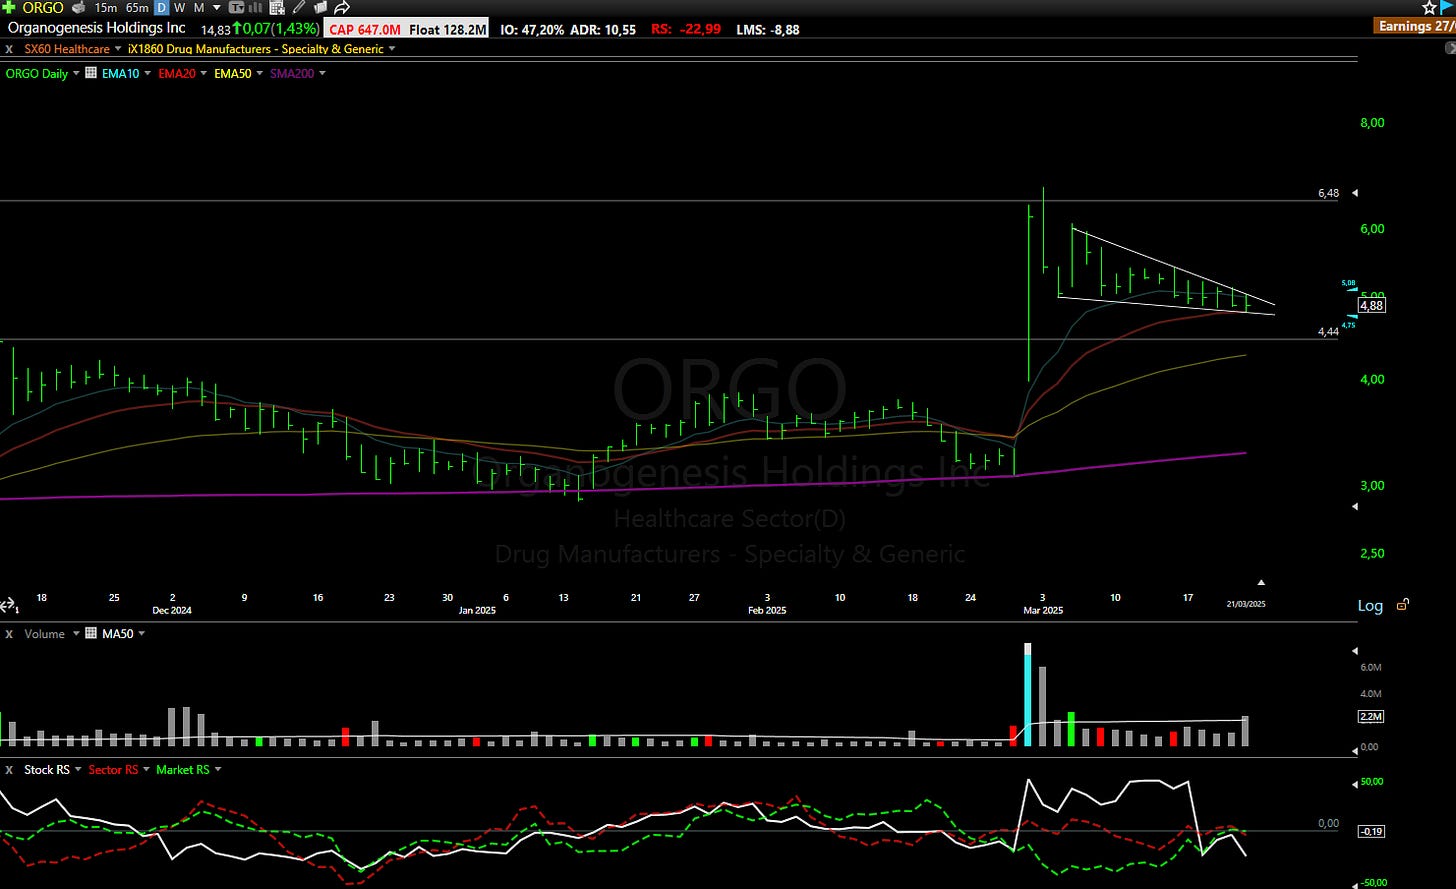Click the Float 128.2M value
The image size is (1456, 889).
(x=448, y=29)
